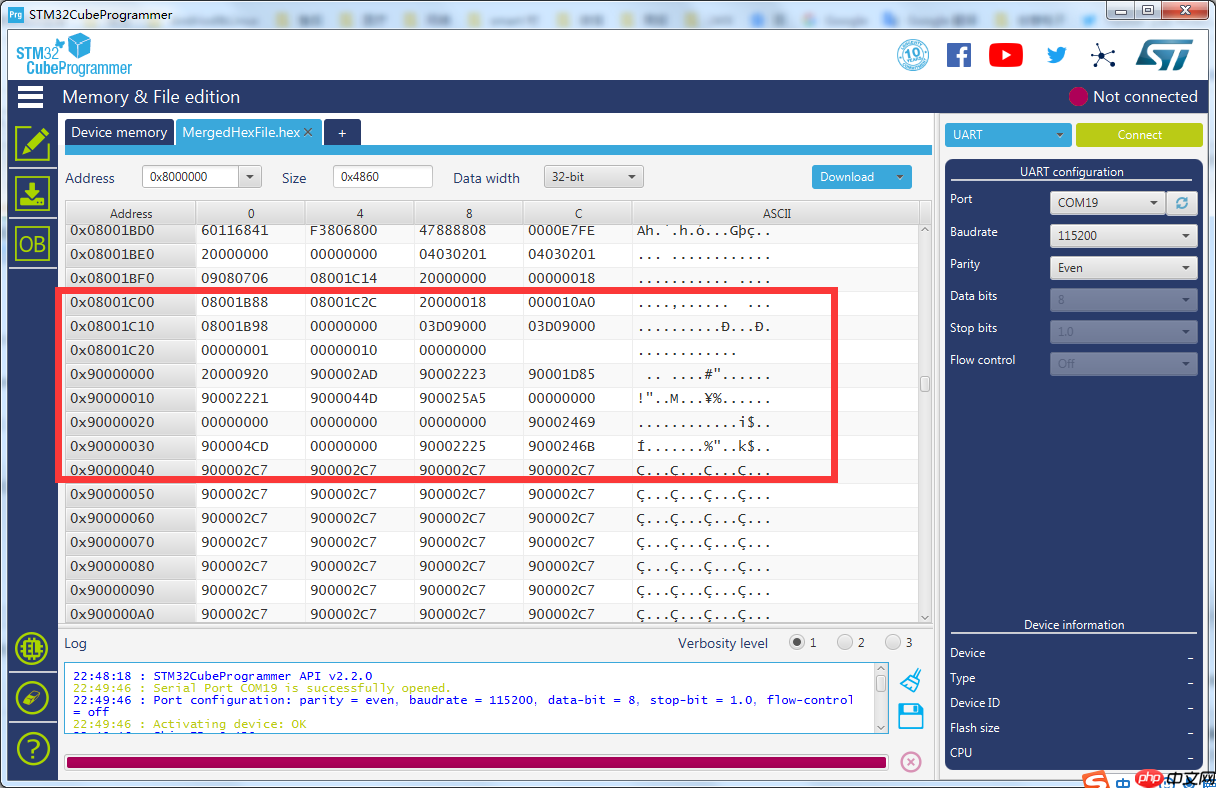Click the Connect button
Viewport: 1216px width, 788px height.
(1139, 133)
